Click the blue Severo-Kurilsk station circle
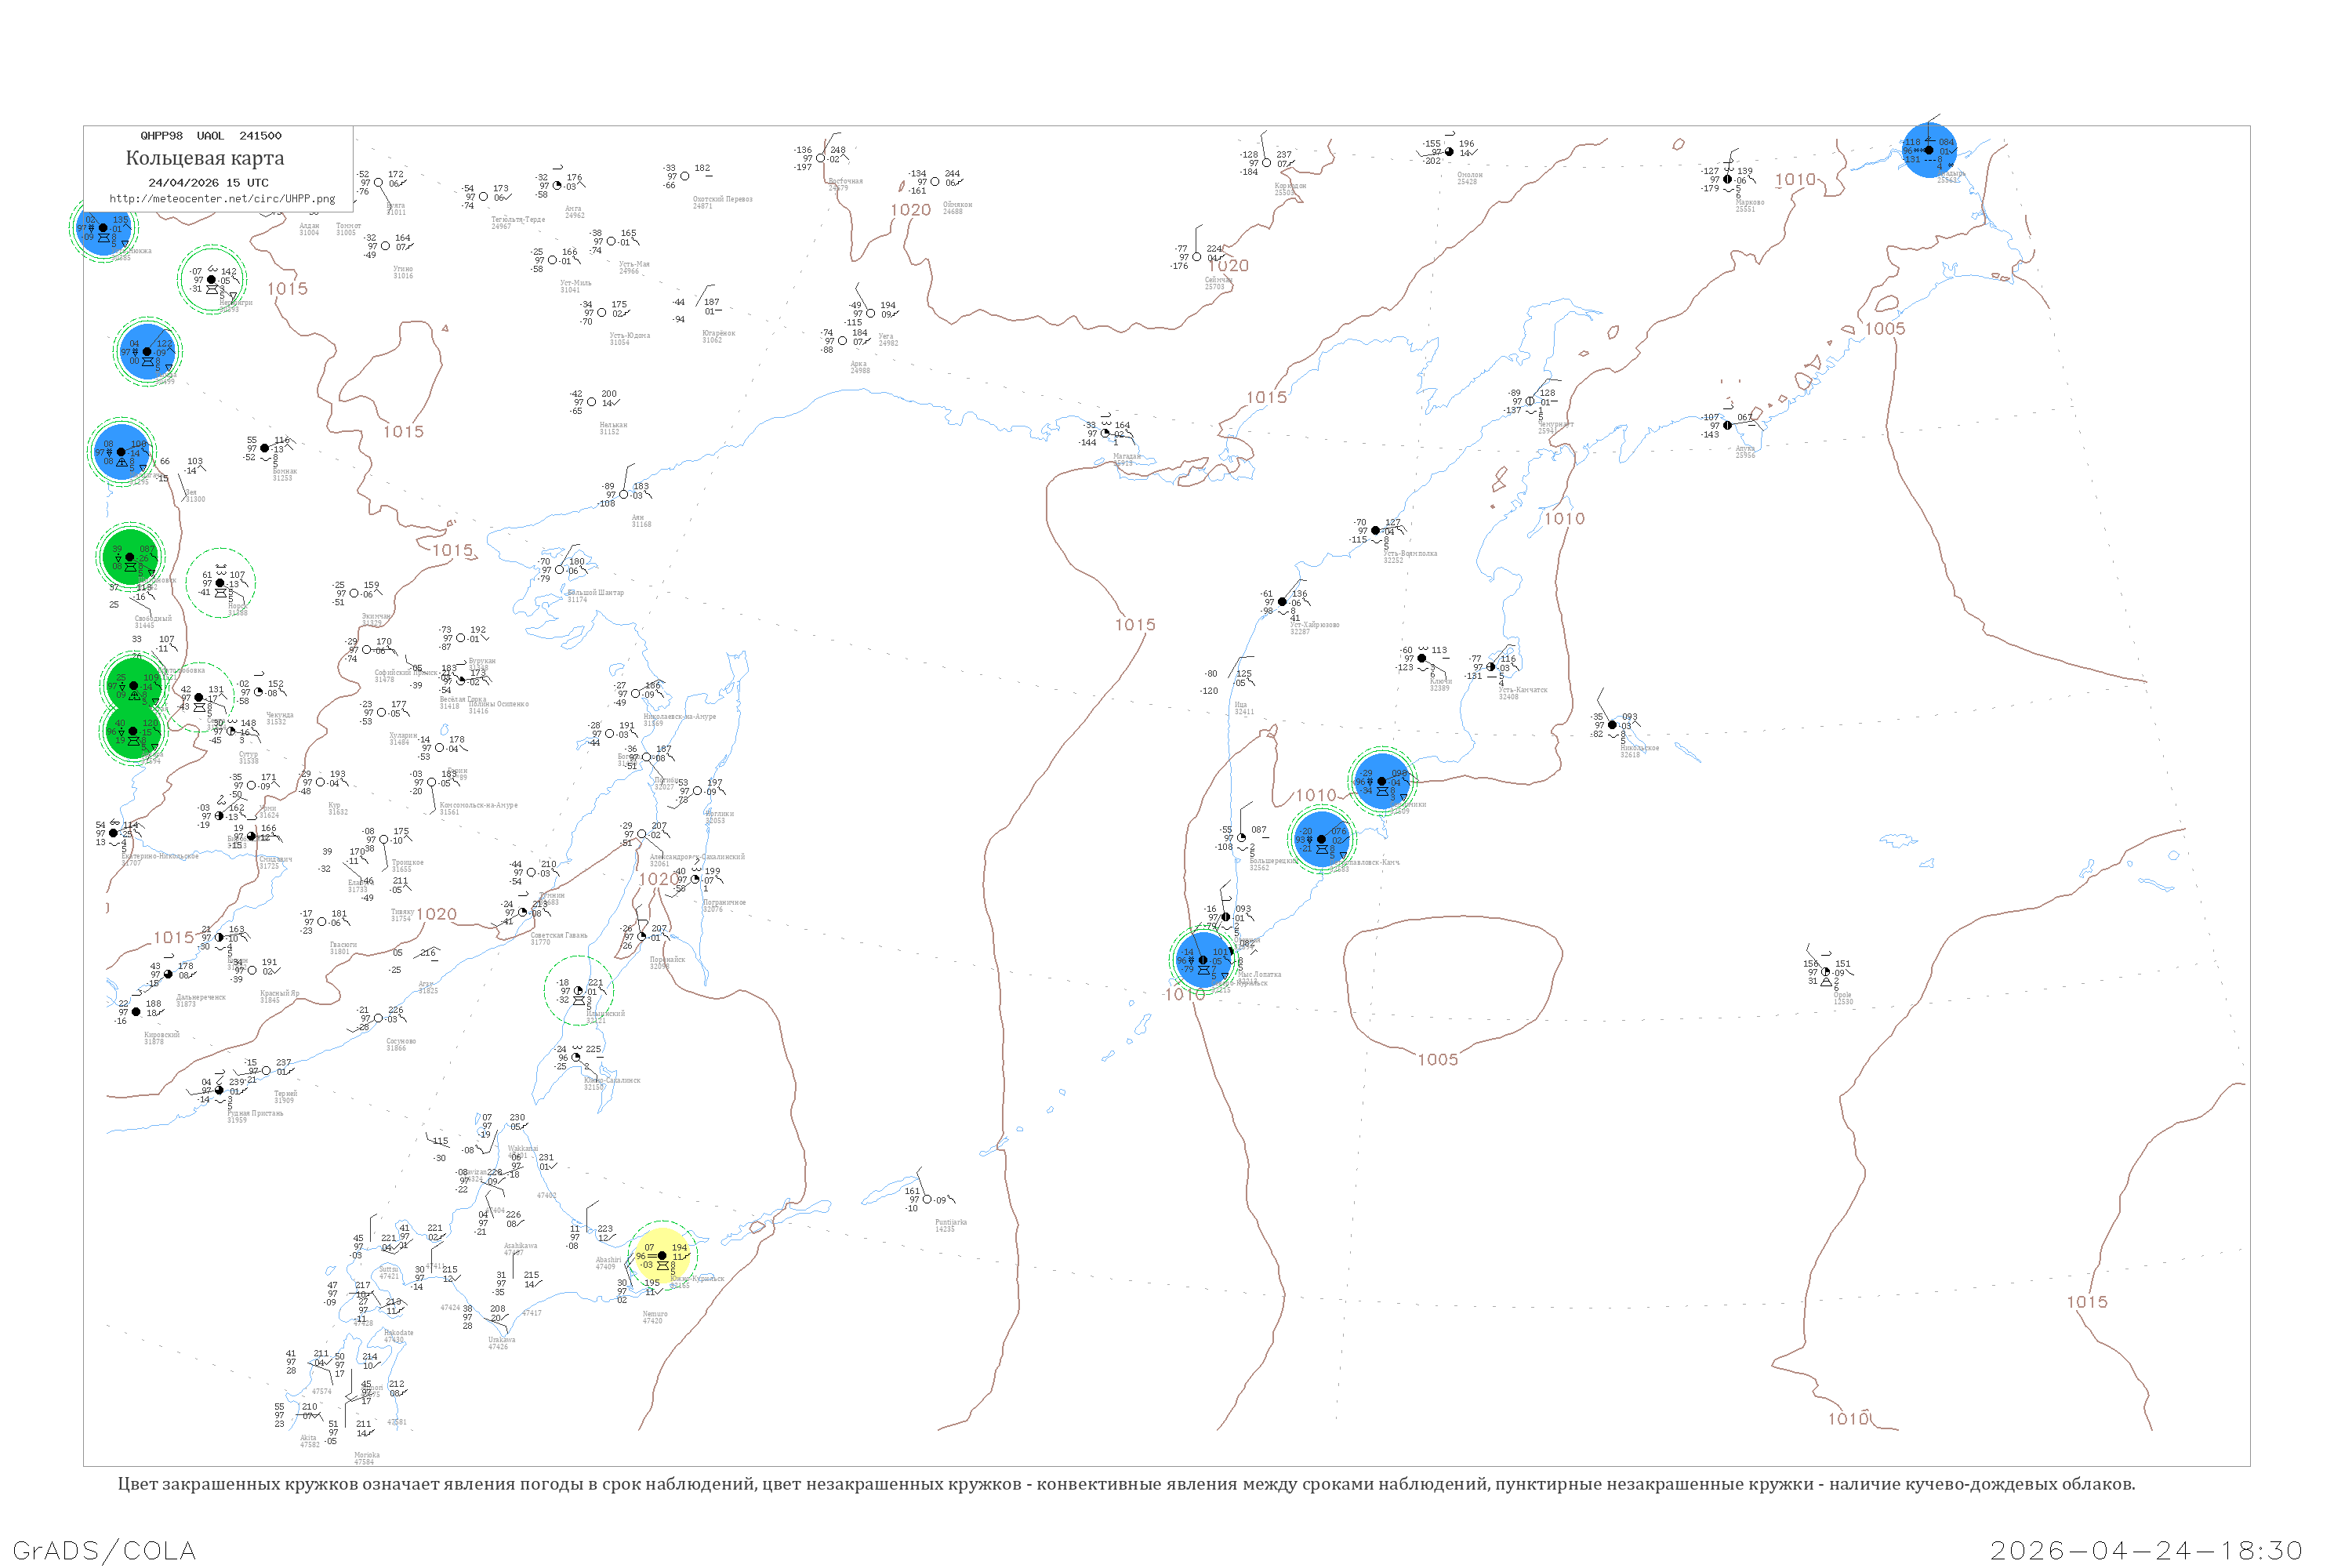Image resolution: width=2352 pixels, height=1568 pixels. coord(1203,960)
